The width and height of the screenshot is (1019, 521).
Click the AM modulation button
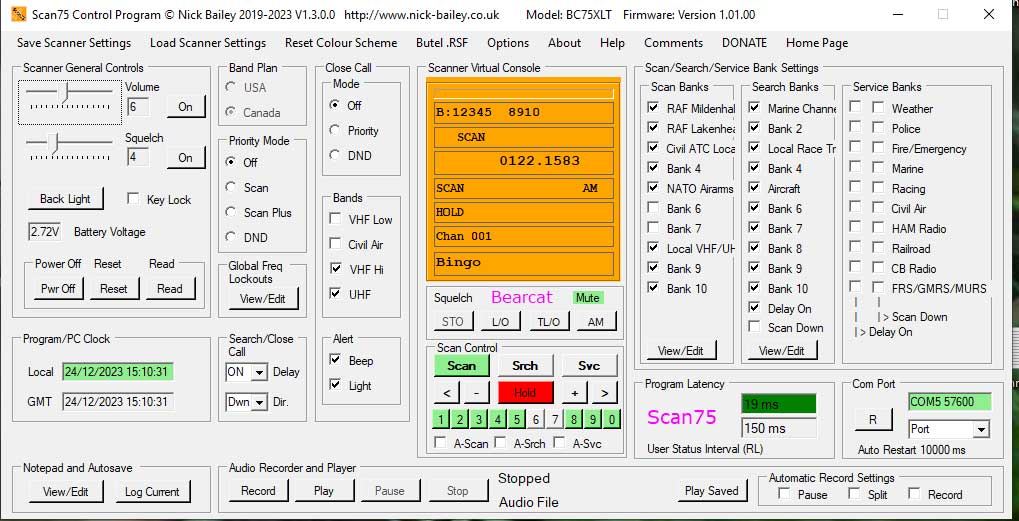(595, 322)
